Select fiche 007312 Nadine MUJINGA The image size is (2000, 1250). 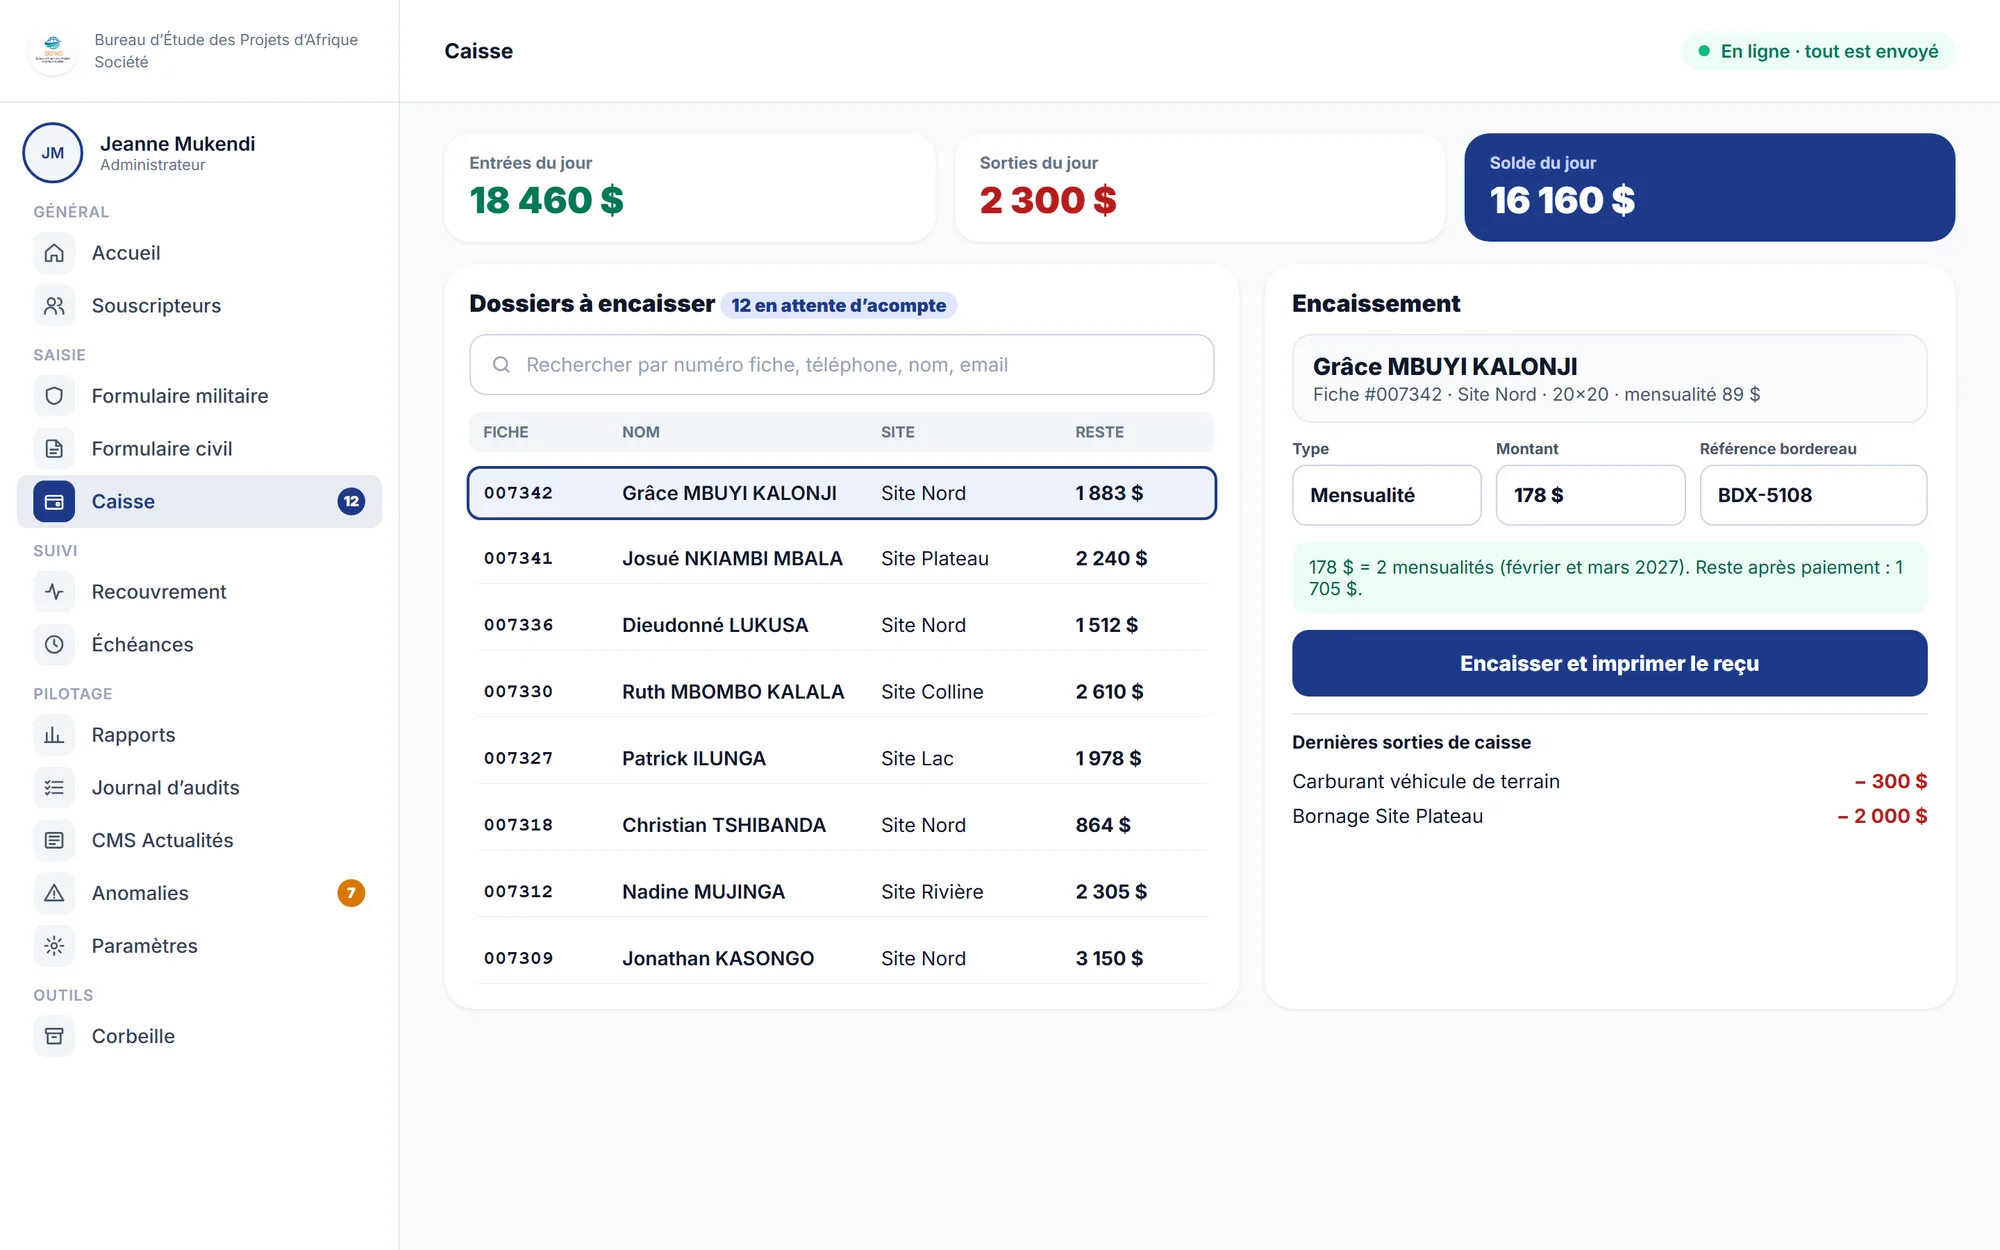(841, 892)
